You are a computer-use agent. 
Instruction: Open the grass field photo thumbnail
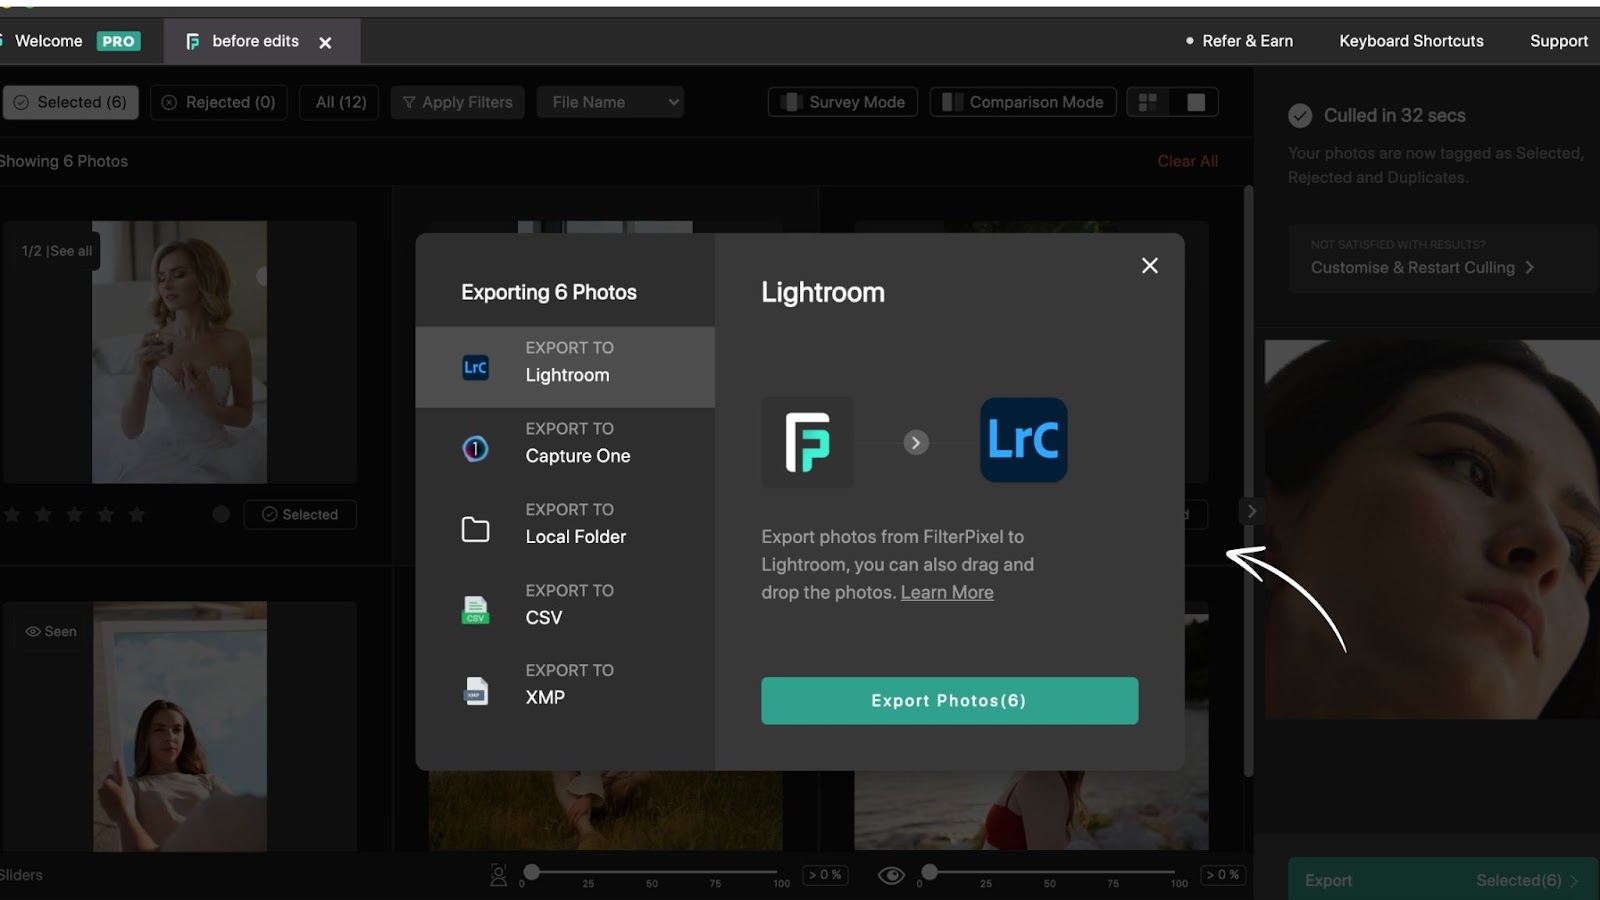pyautogui.click(x=606, y=810)
